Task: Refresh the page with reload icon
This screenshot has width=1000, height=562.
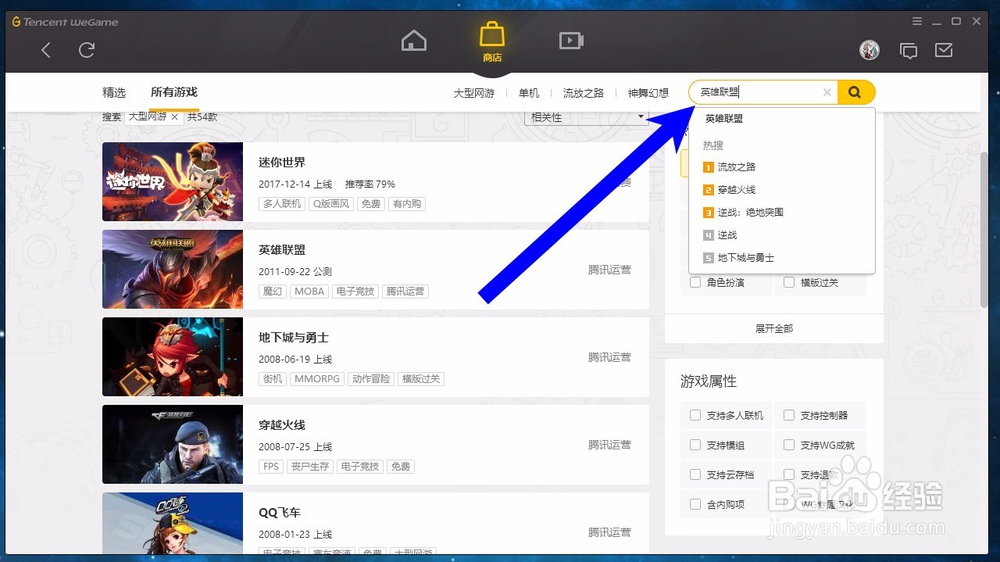Action: pyautogui.click(x=87, y=50)
